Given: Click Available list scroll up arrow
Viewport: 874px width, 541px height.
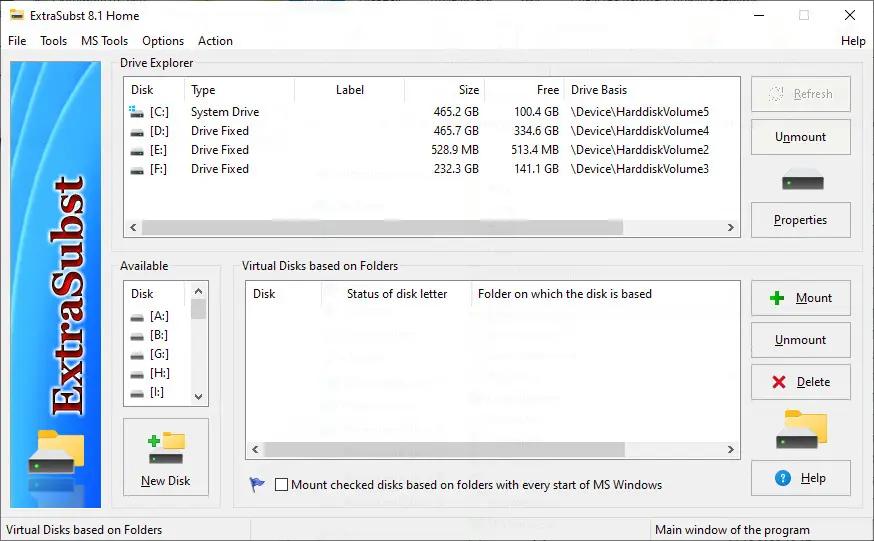Looking at the screenshot, I should 198,291.
